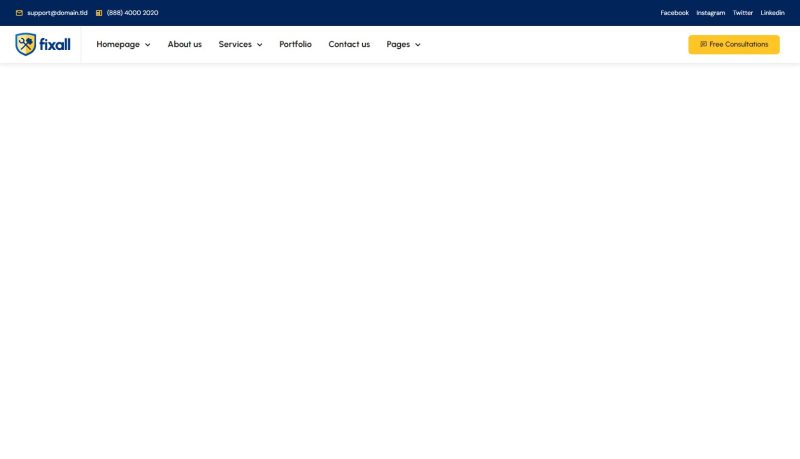This screenshot has width=800, height=459.
Task: Select the Homepage menu item
Action: 118,44
